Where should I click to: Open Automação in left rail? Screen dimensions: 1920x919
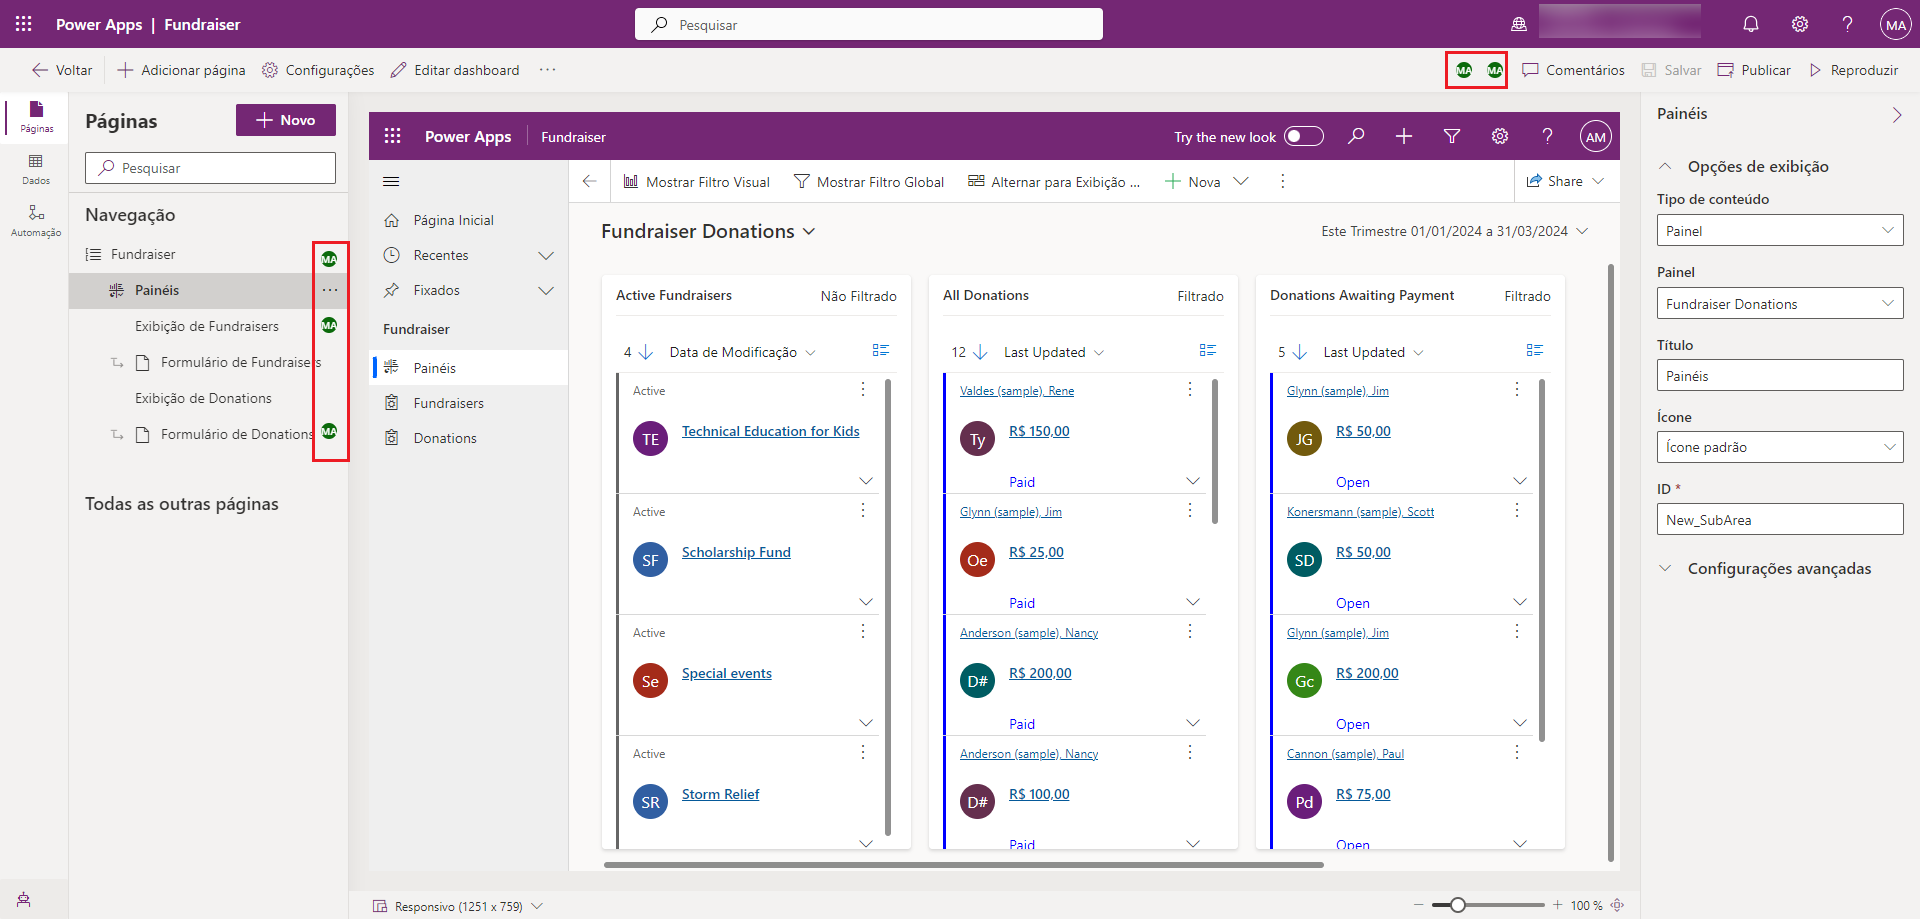tap(36, 221)
